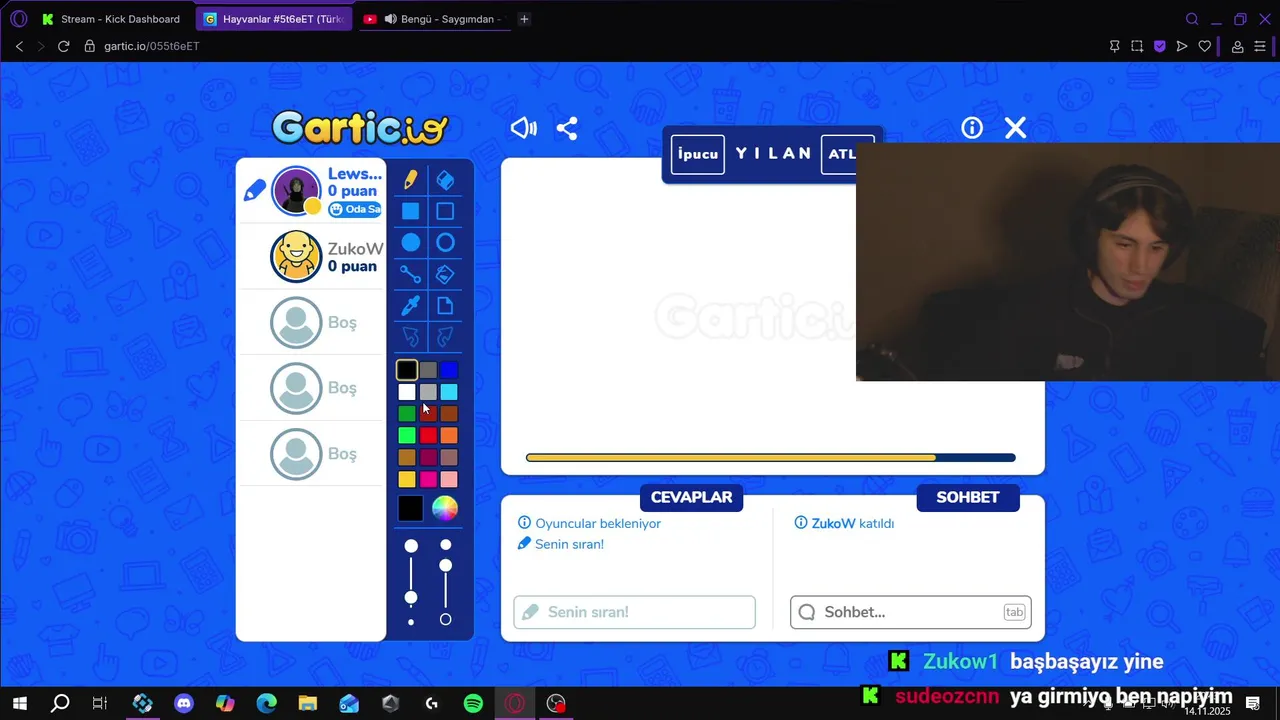Pick the orange color swatch

[449, 435]
